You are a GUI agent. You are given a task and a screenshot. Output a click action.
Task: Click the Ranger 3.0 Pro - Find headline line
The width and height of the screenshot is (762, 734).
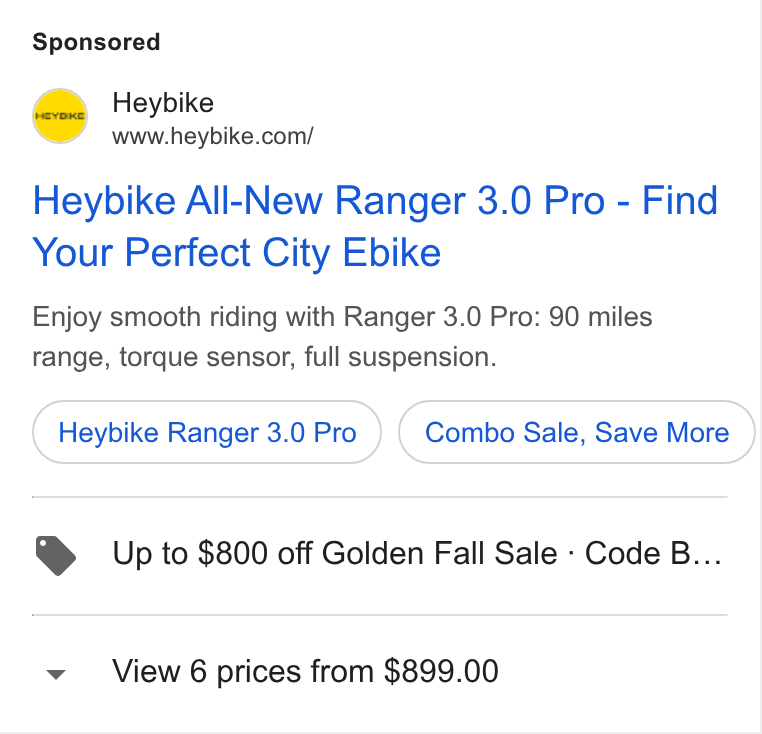click(526, 201)
